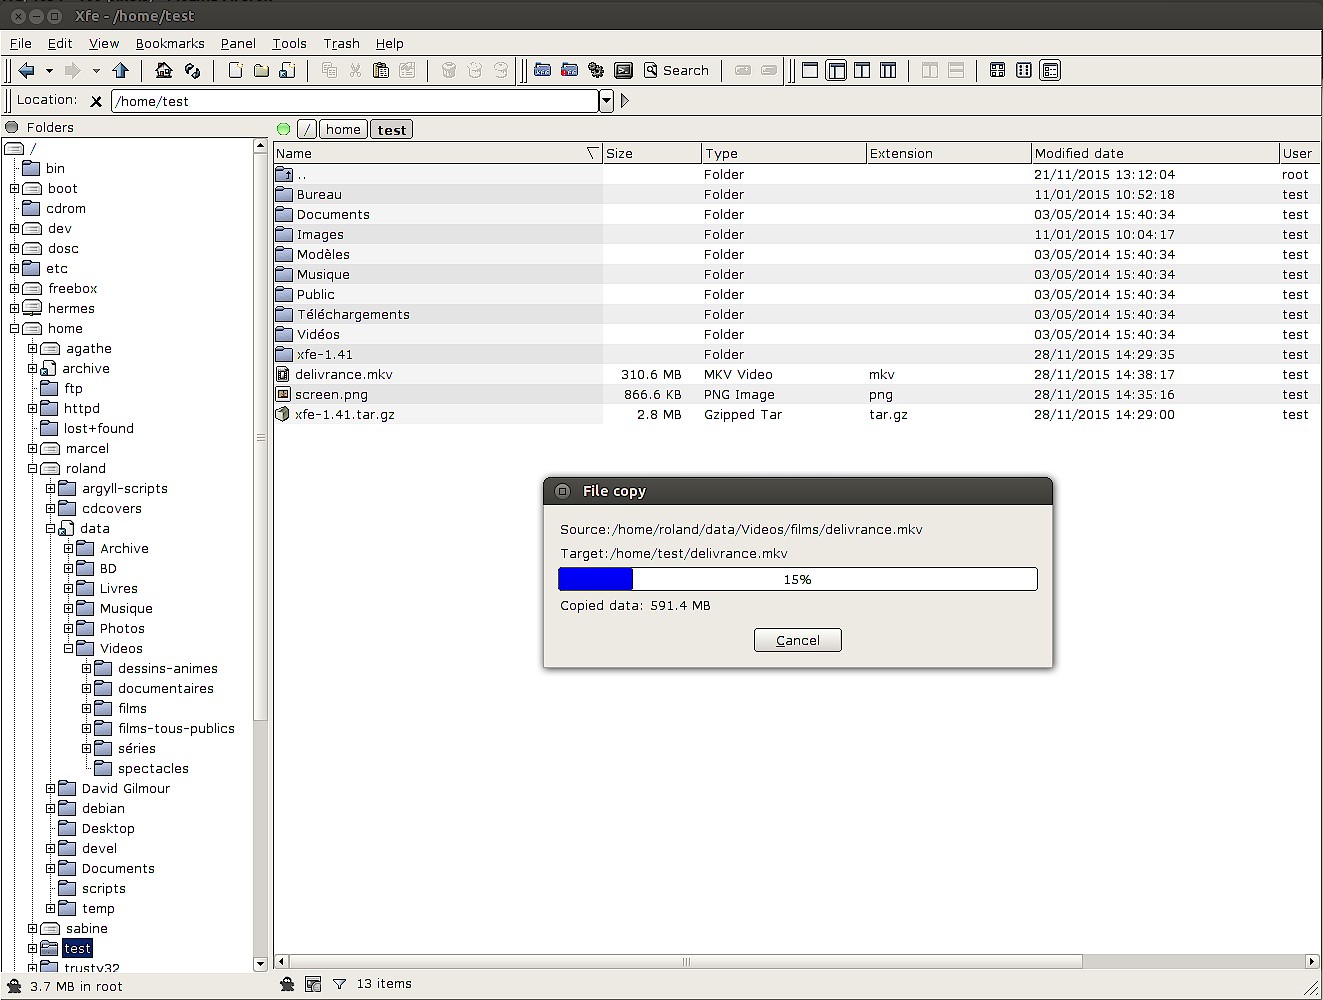Open the Trash menu

(x=341, y=43)
